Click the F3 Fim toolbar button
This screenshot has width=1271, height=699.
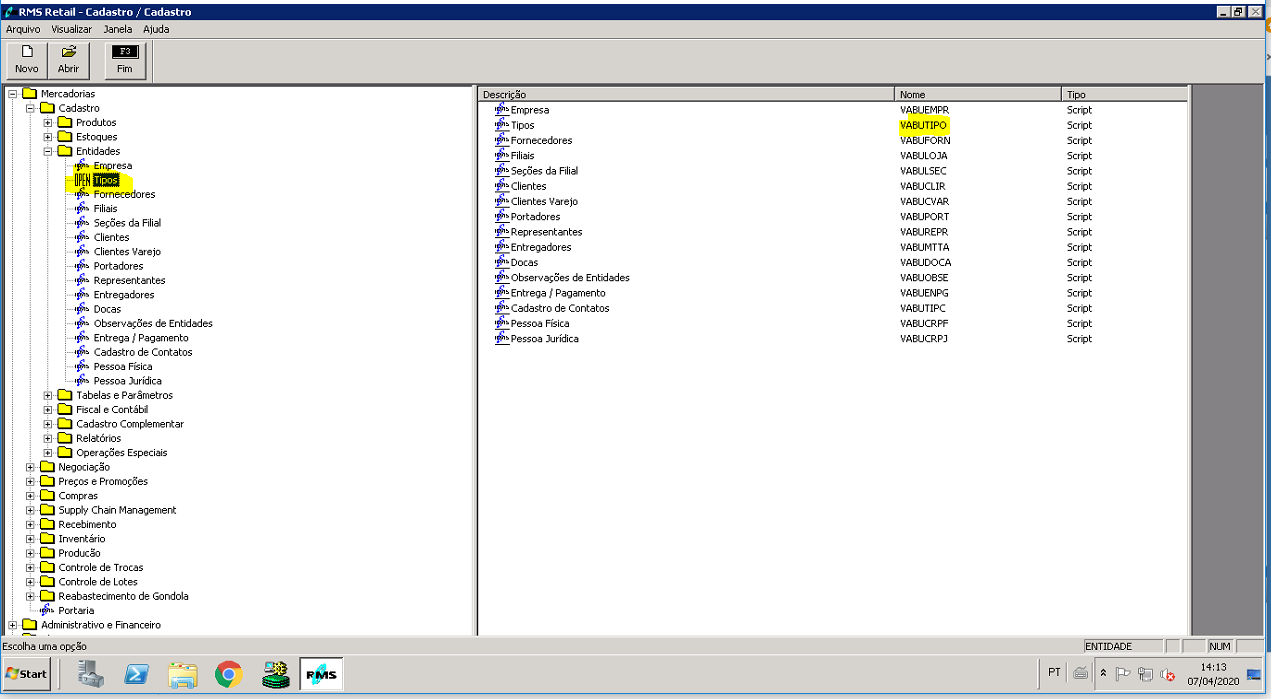(x=125, y=60)
